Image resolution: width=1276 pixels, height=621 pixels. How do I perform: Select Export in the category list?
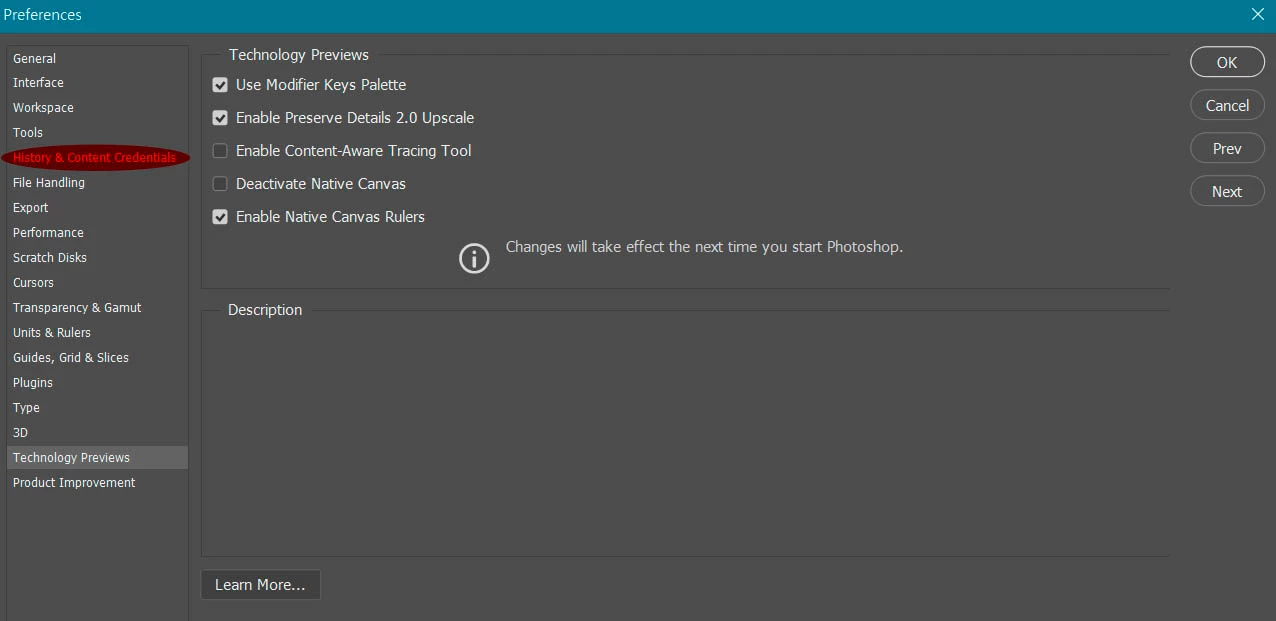click(97, 208)
